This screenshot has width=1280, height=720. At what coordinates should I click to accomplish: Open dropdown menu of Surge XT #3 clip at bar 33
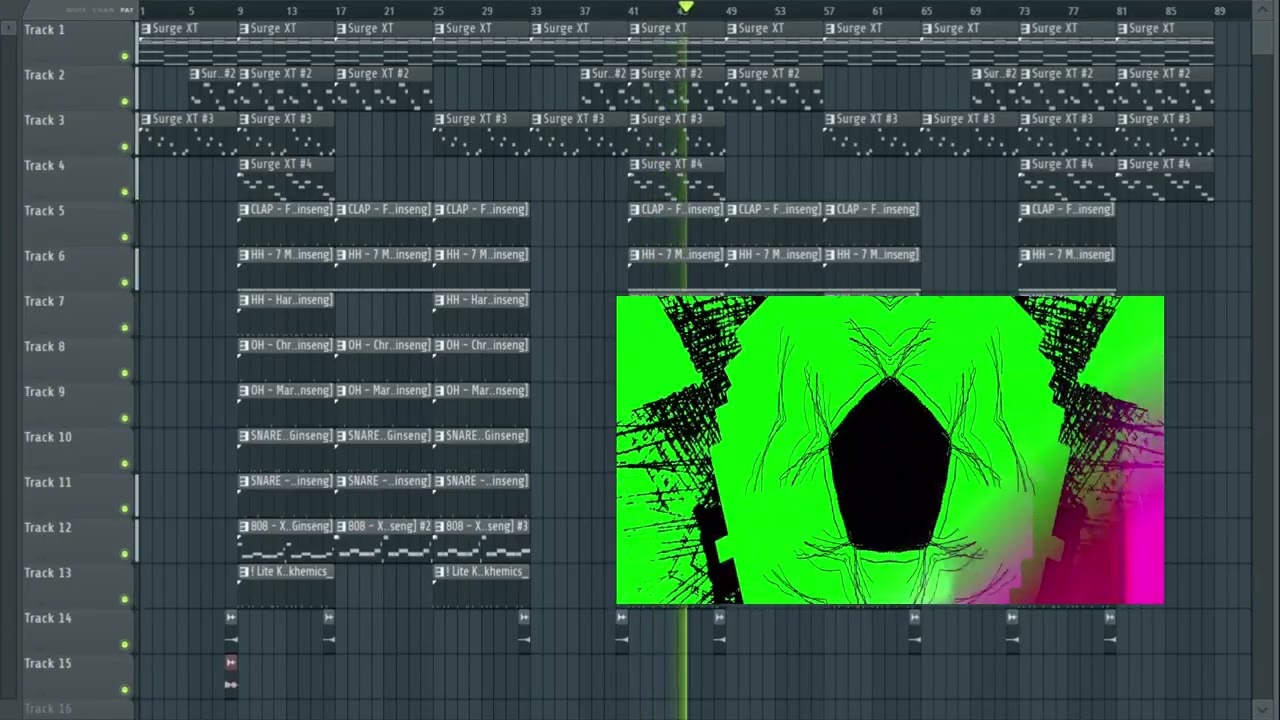tap(538, 119)
